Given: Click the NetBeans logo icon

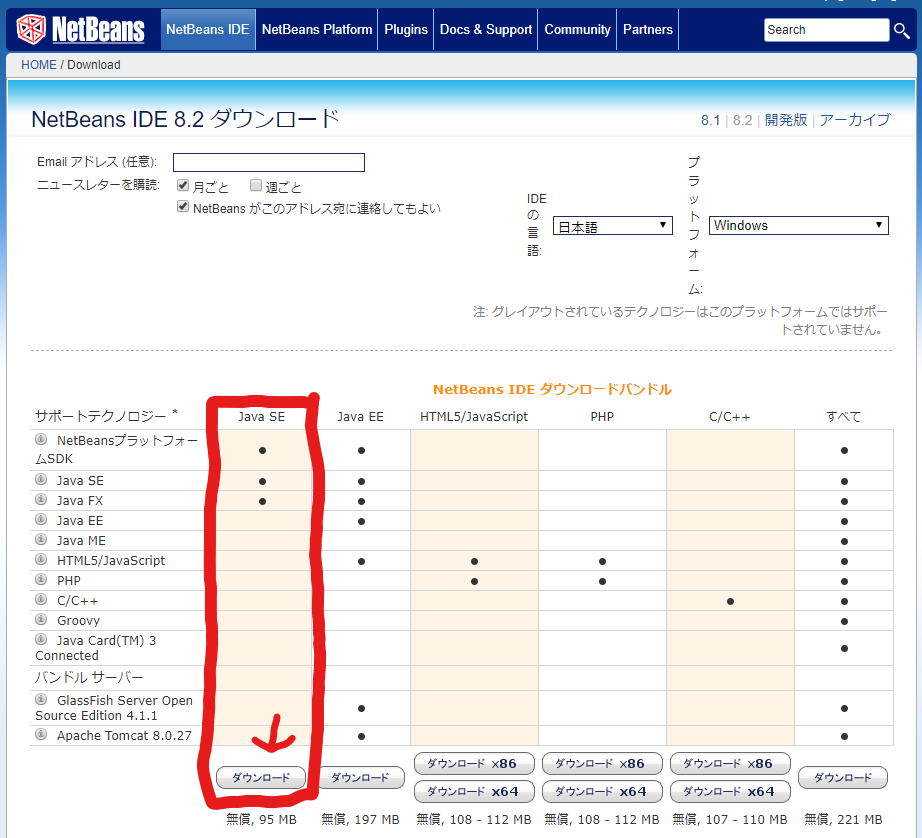Looking at the screenshot, I should pyautogui.click(x=32, y=29).
